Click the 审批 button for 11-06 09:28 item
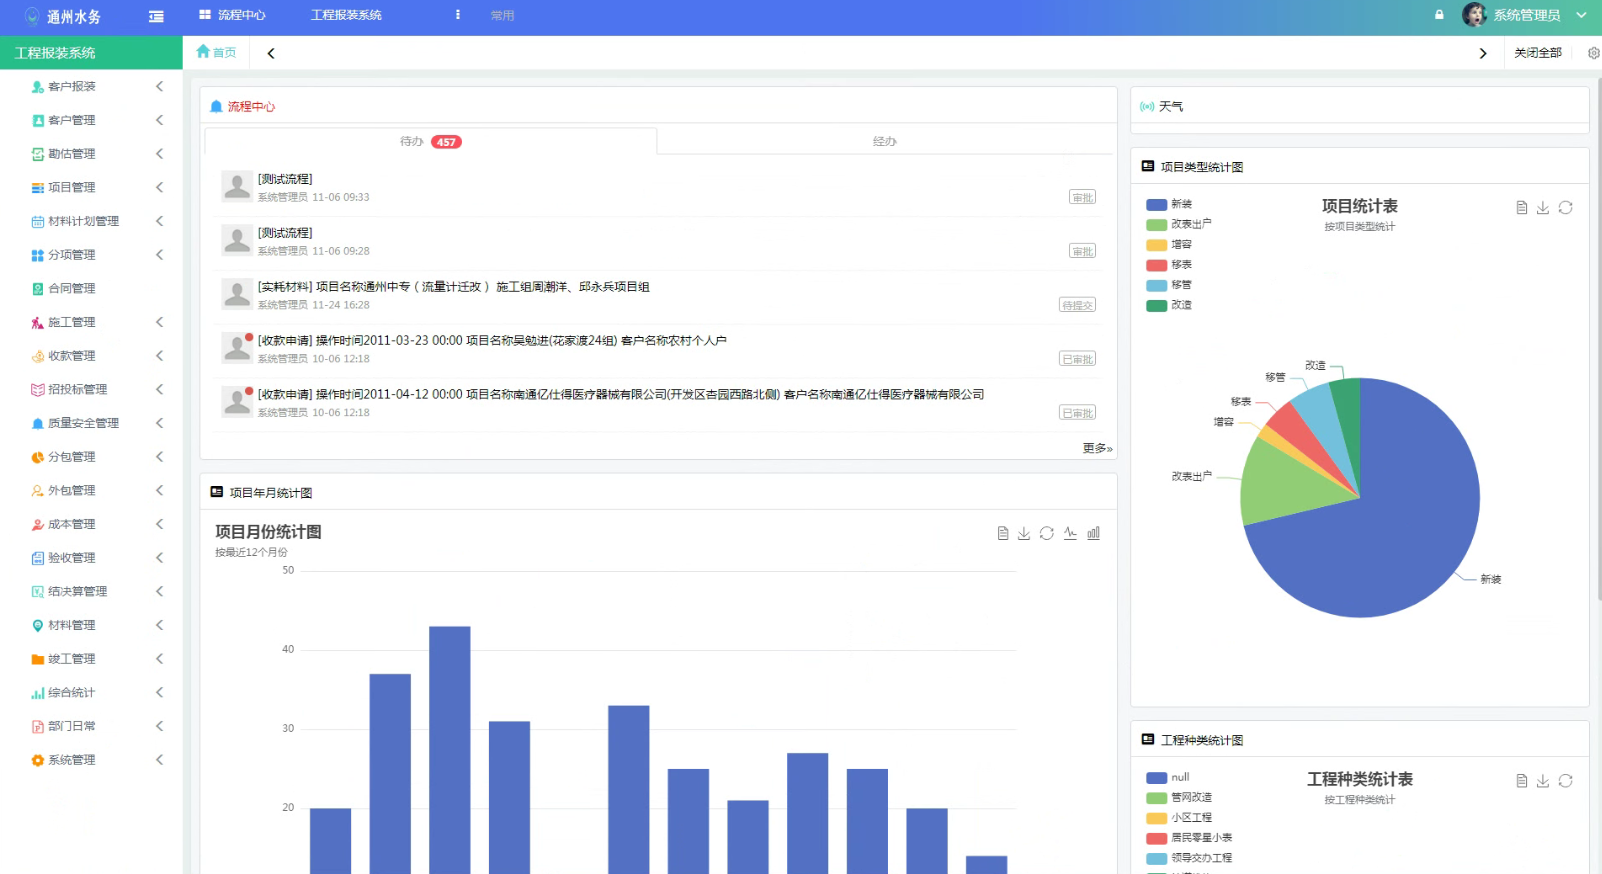This screenshot has height=874, width=1602. pyautogui.click(x=1082, y=251)
